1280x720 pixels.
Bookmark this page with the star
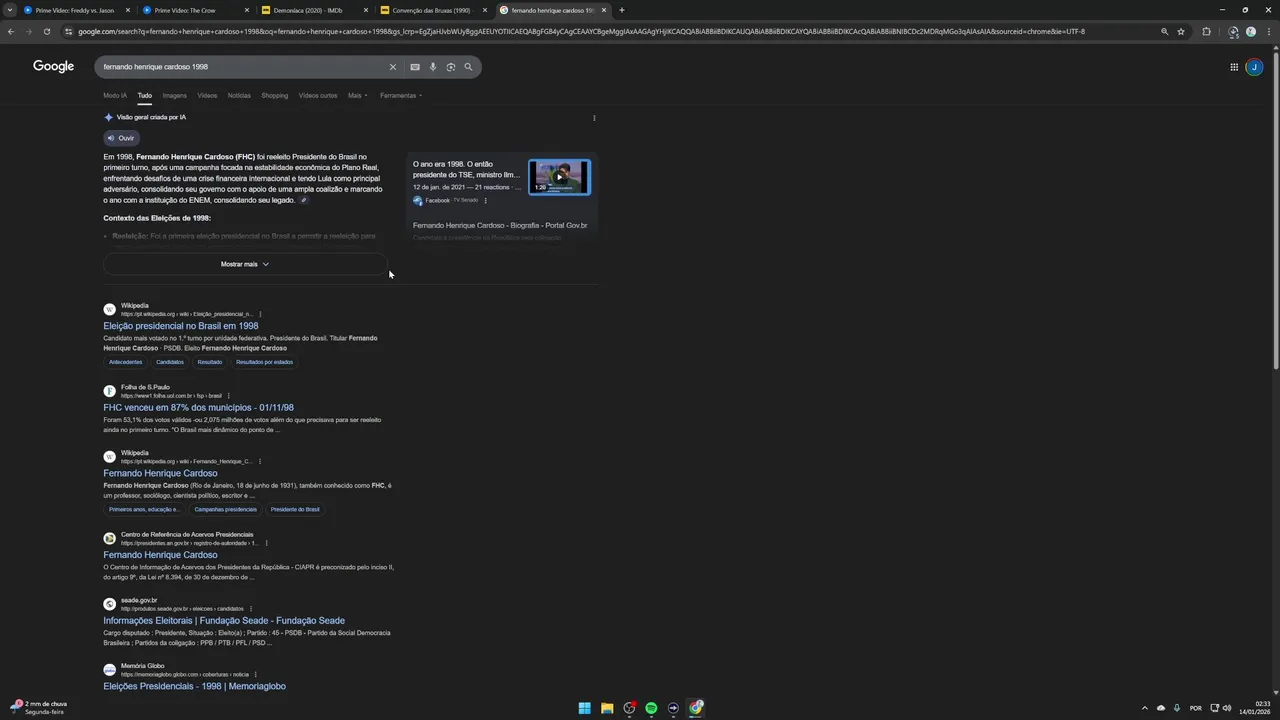pyautogui.click(x=1181, y=32)
